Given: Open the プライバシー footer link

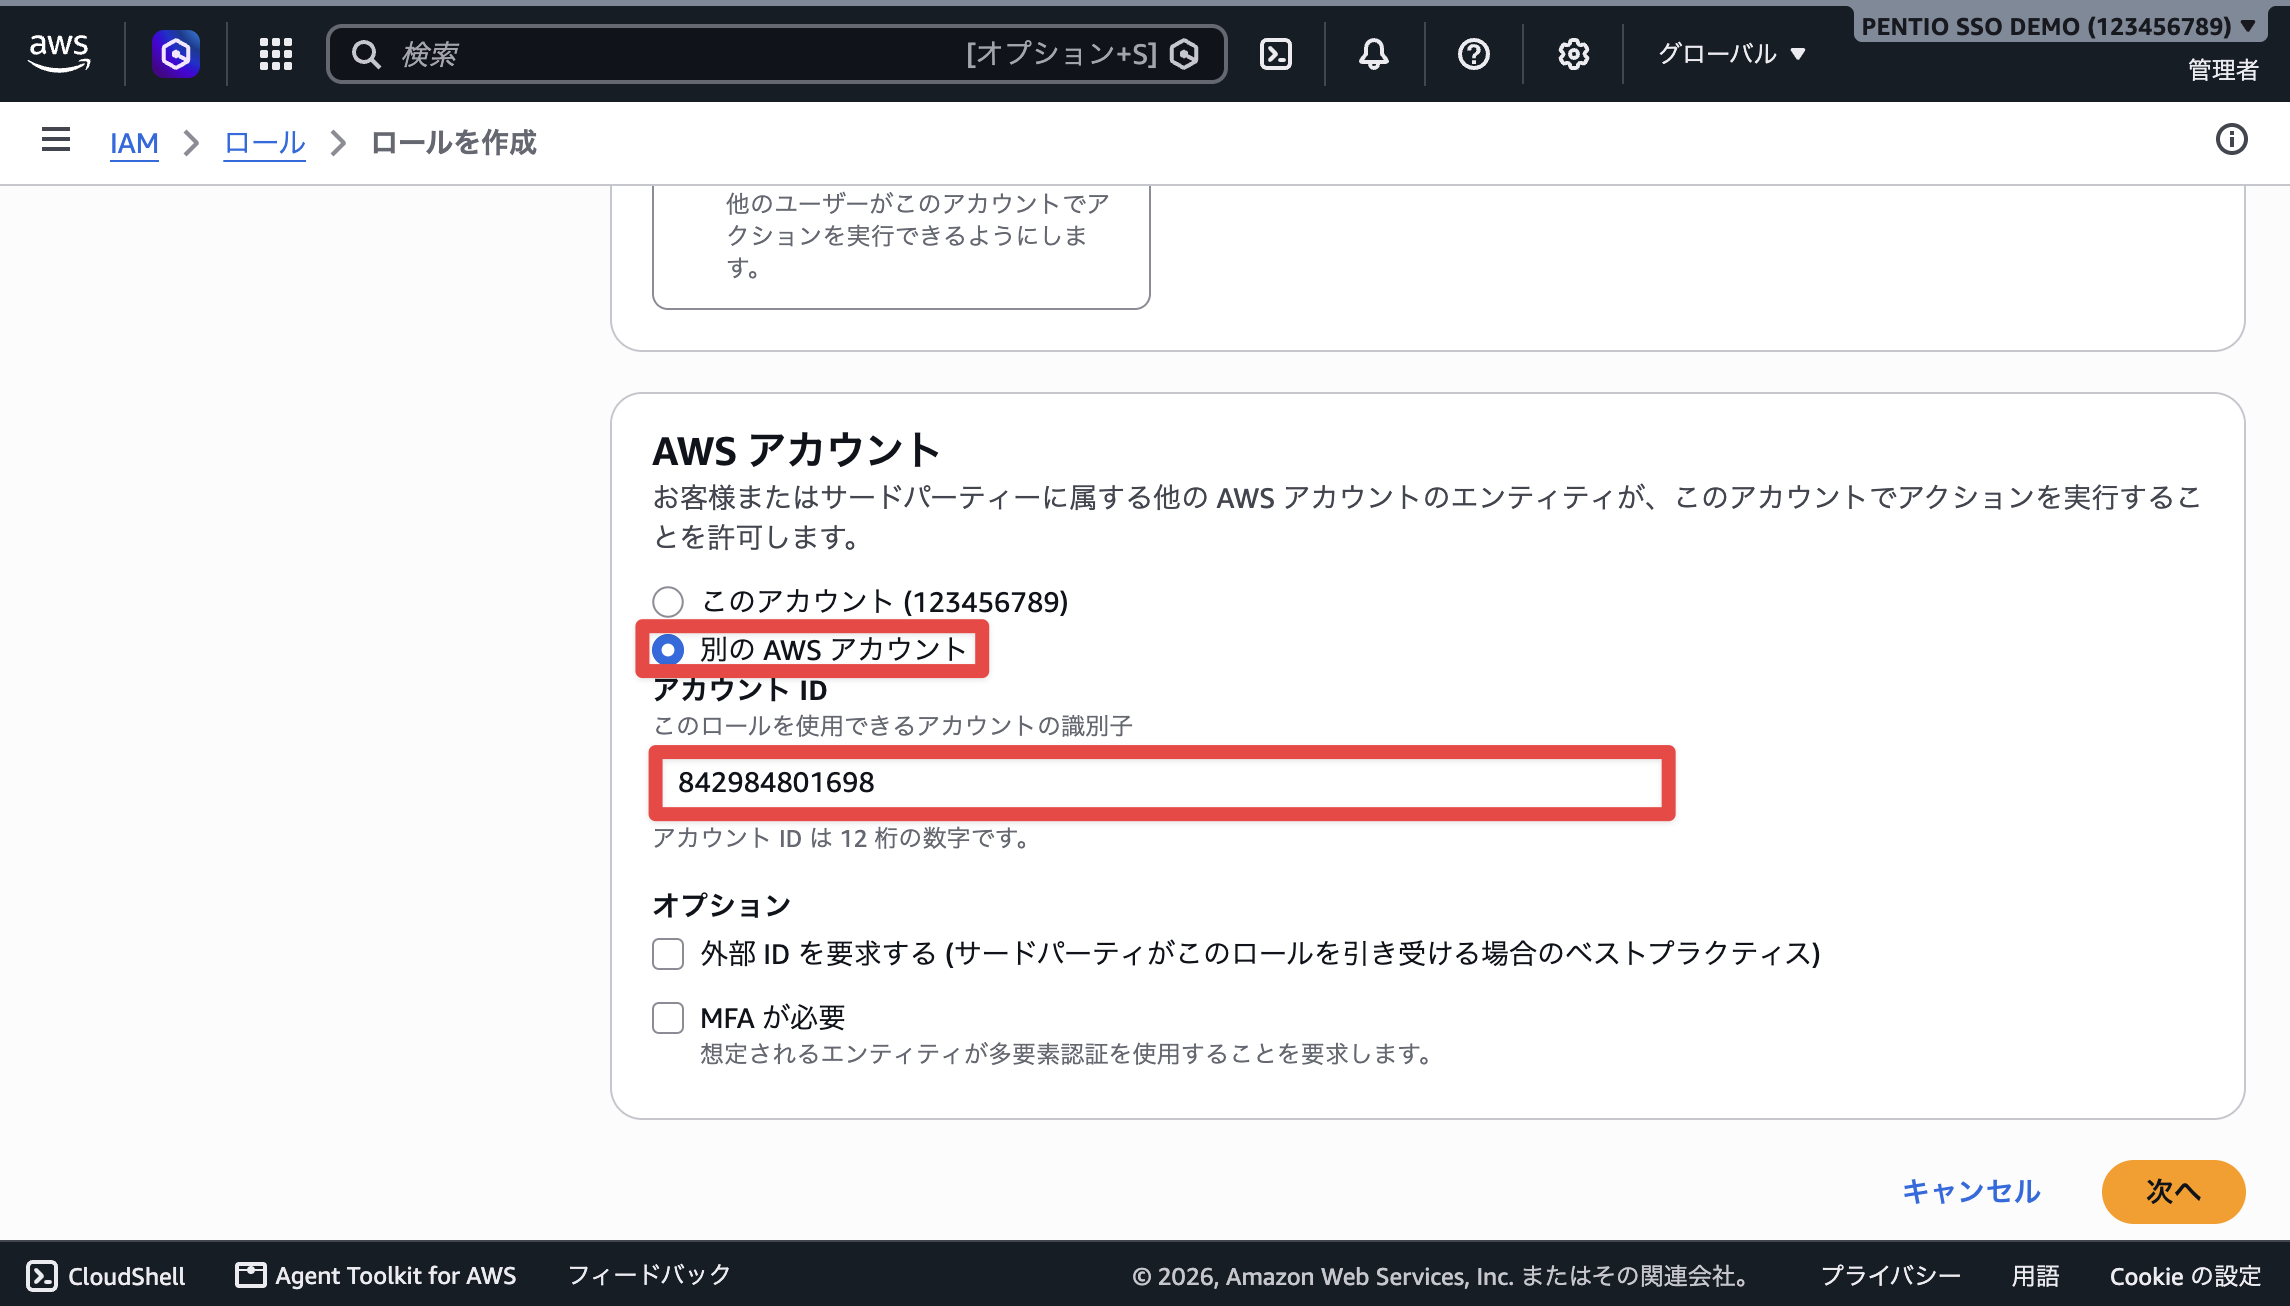Looking at the screenshot, I should click(x=1890, y=1276).
